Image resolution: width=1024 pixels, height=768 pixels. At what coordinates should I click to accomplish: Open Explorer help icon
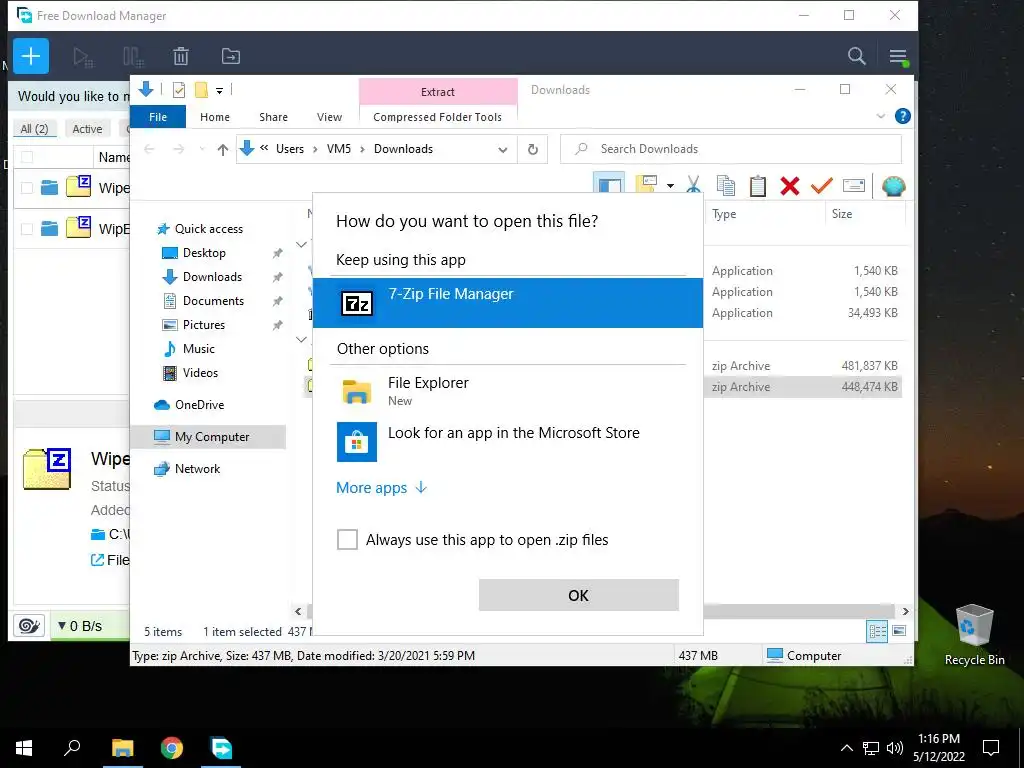902,116
